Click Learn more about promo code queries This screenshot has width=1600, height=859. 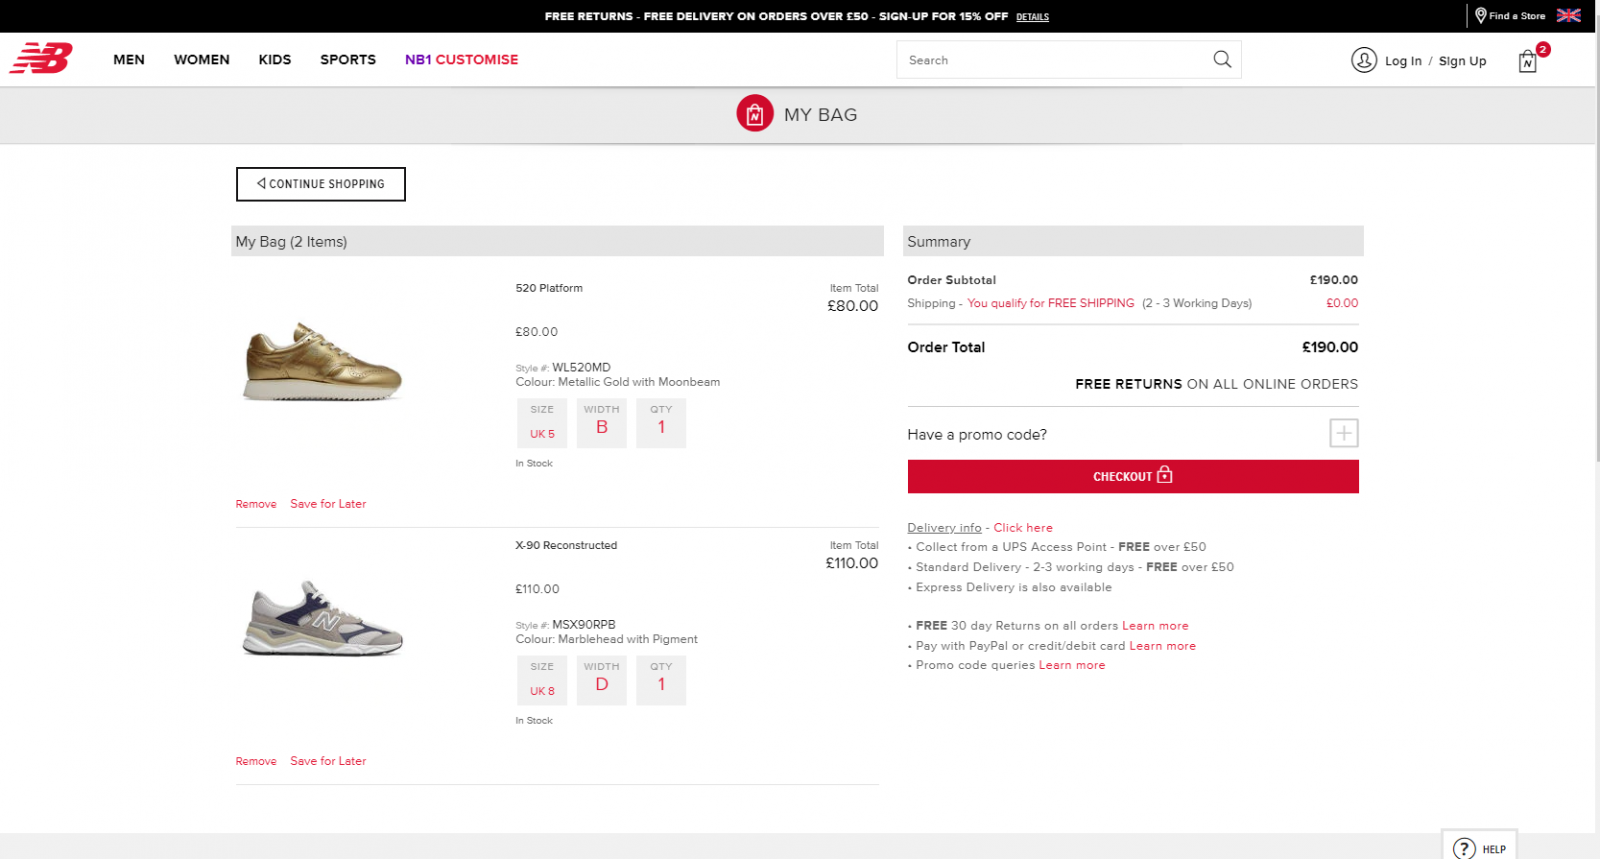[1072, 665]
